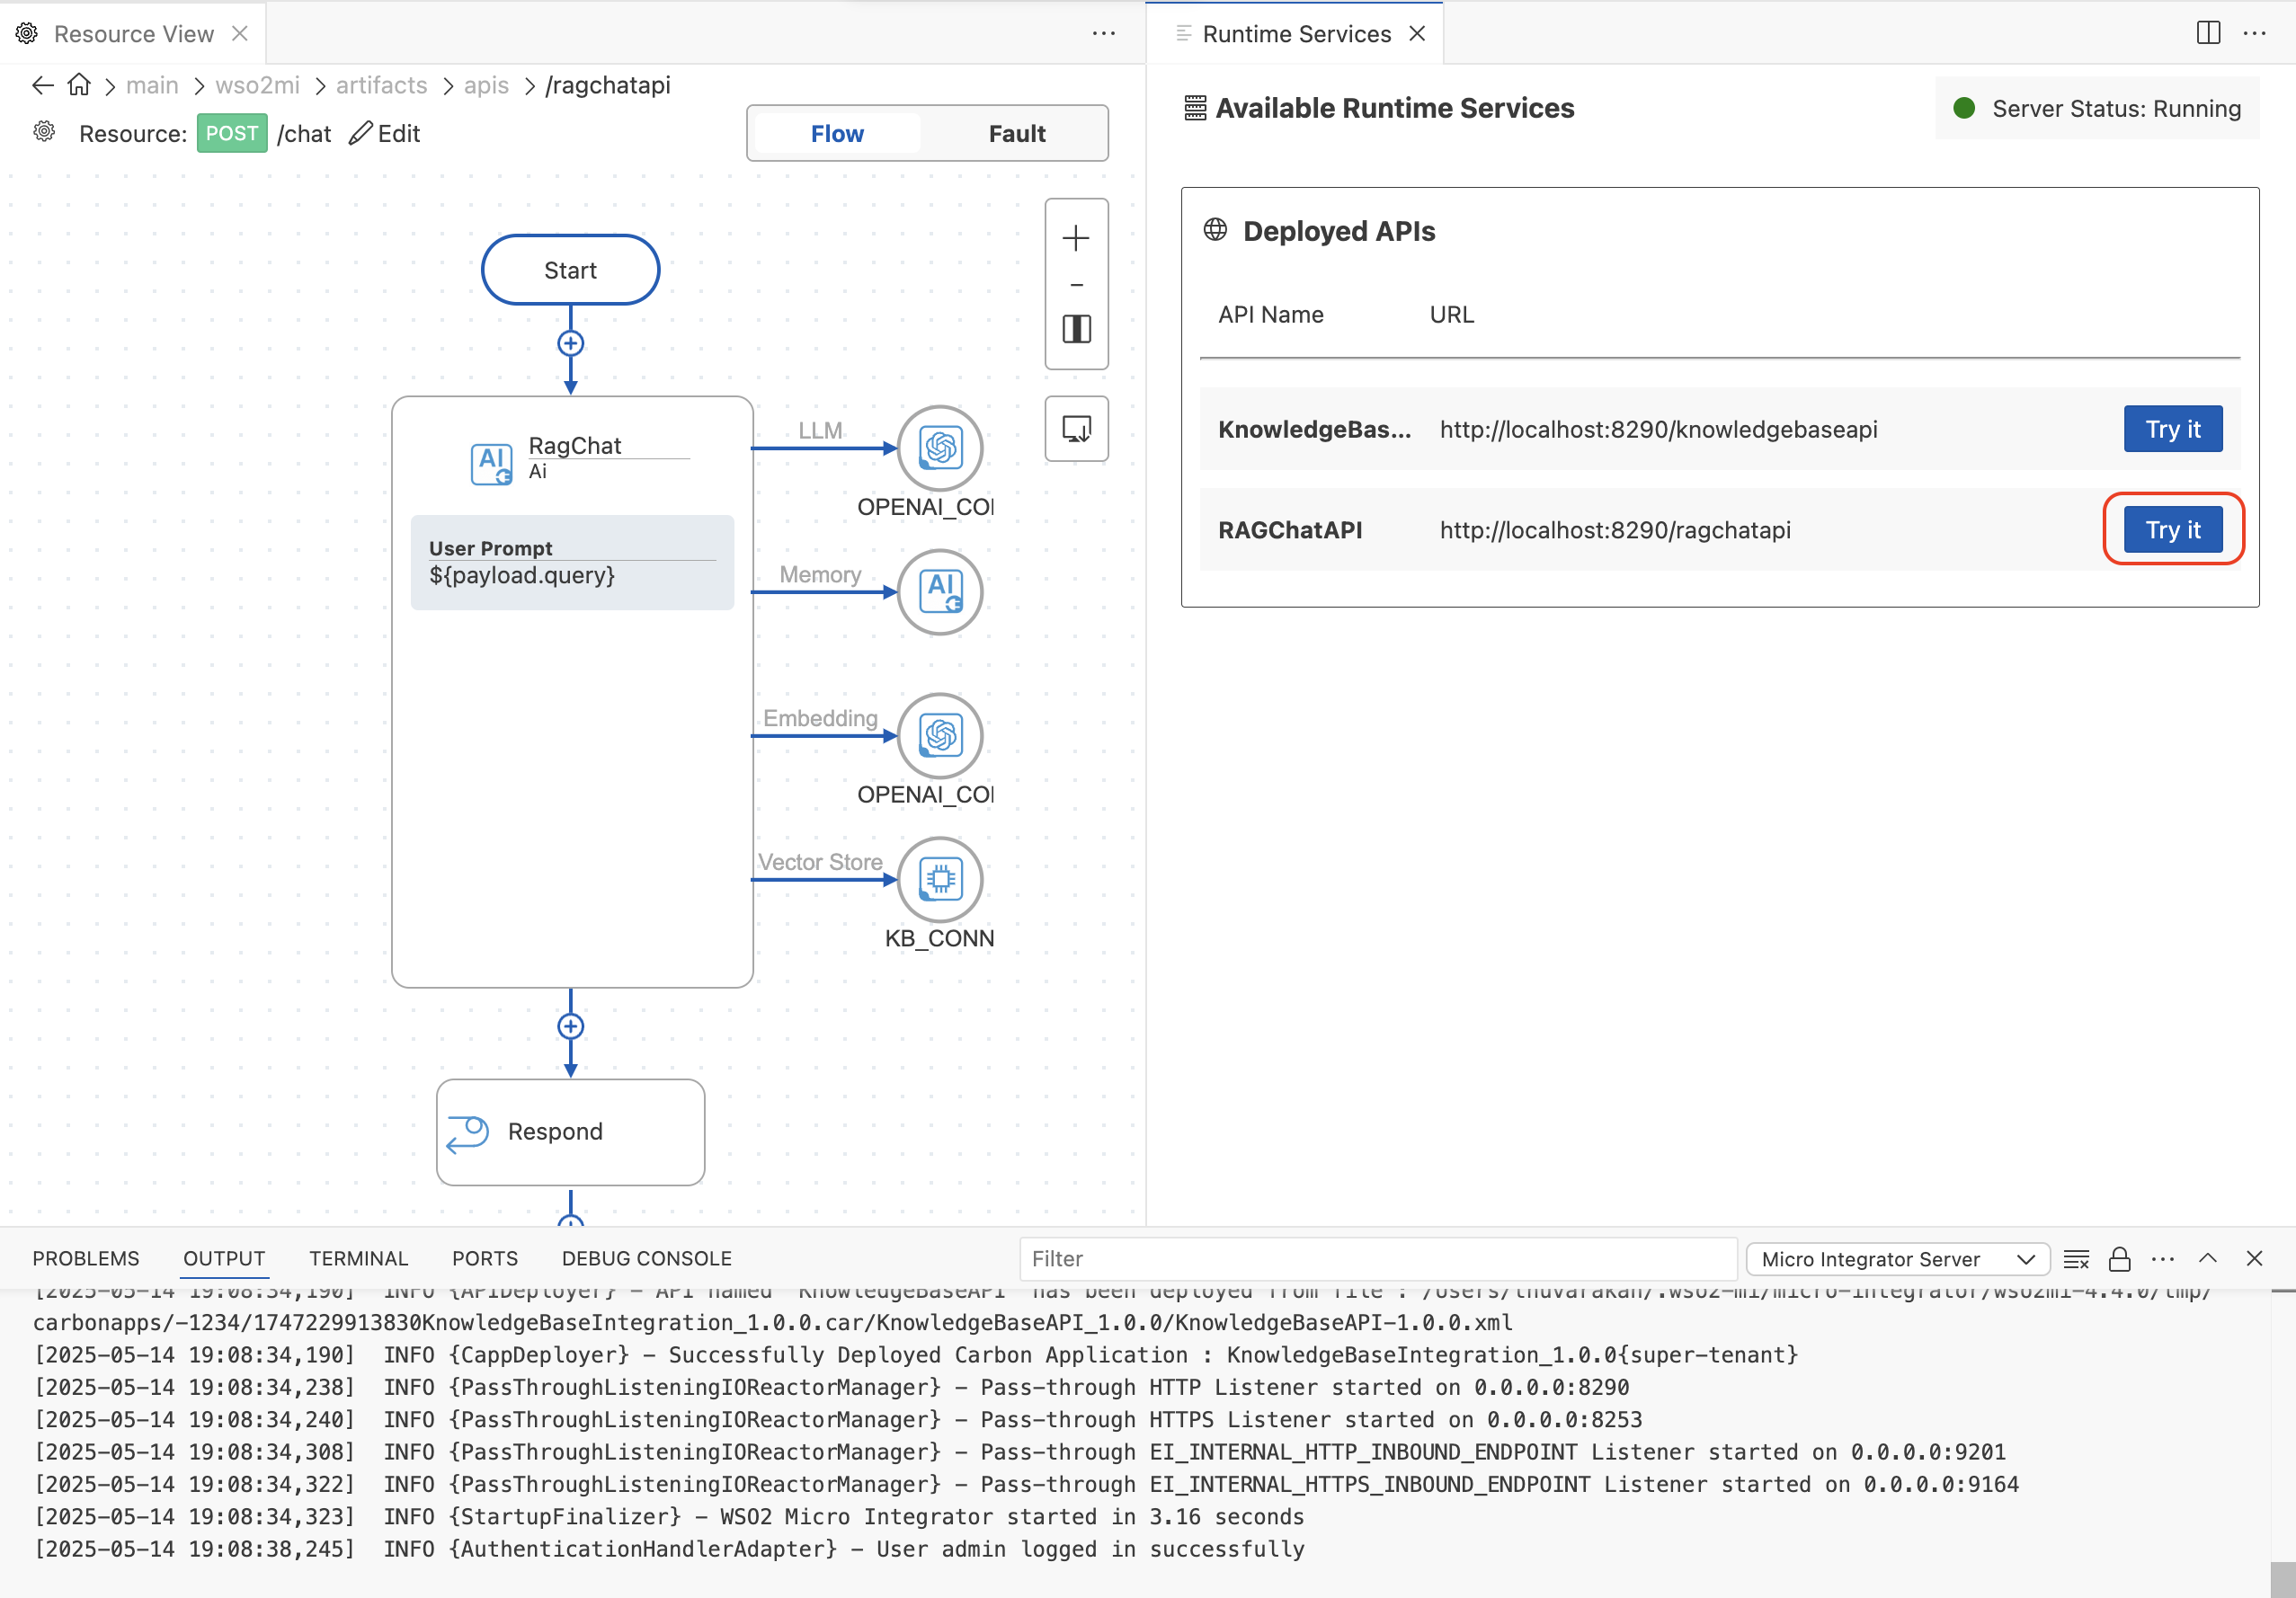Viewport: 2296px width, 1598px height.
Task: Open the LLM OPENAI_CONN connection icon
Action: coord(940,448)
